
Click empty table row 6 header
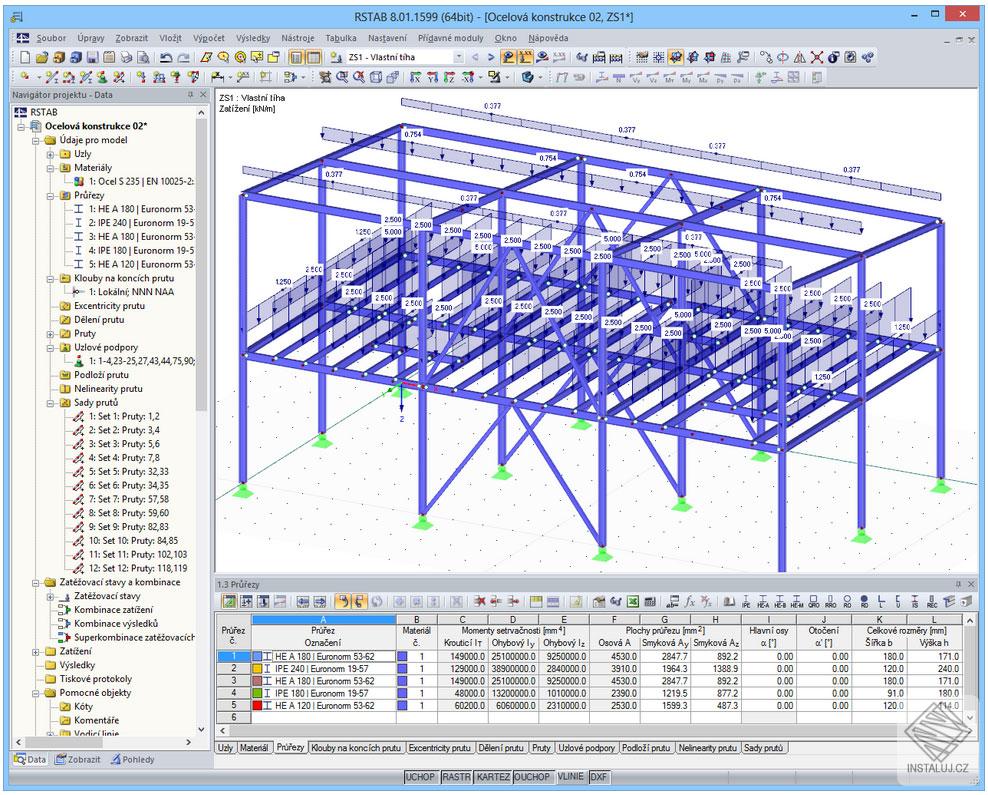[x=233, y=718]
